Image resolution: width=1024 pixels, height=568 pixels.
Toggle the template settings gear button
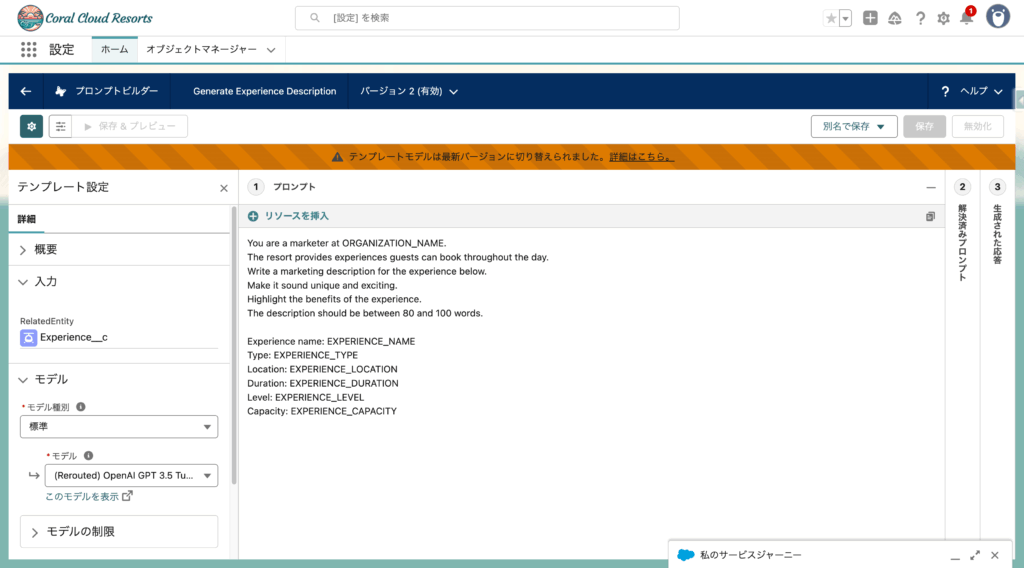click(x=32, y=126)
